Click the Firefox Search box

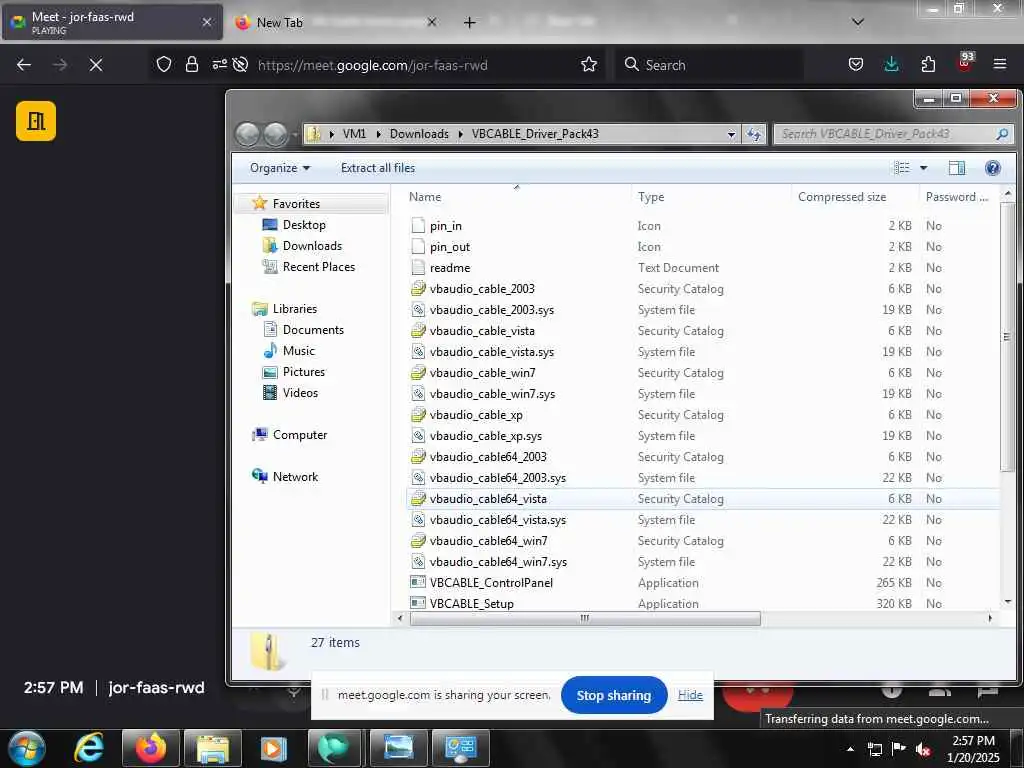(709, 65)
